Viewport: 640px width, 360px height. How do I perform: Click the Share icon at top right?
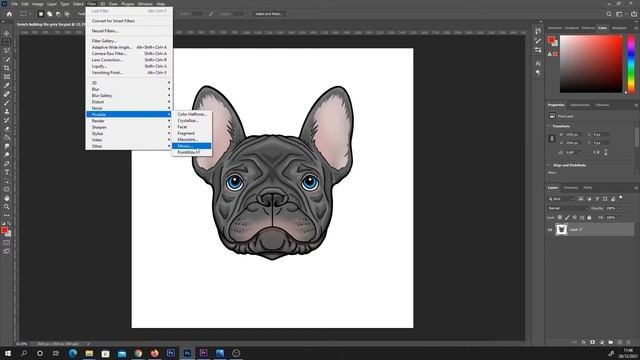click(634, 14)
